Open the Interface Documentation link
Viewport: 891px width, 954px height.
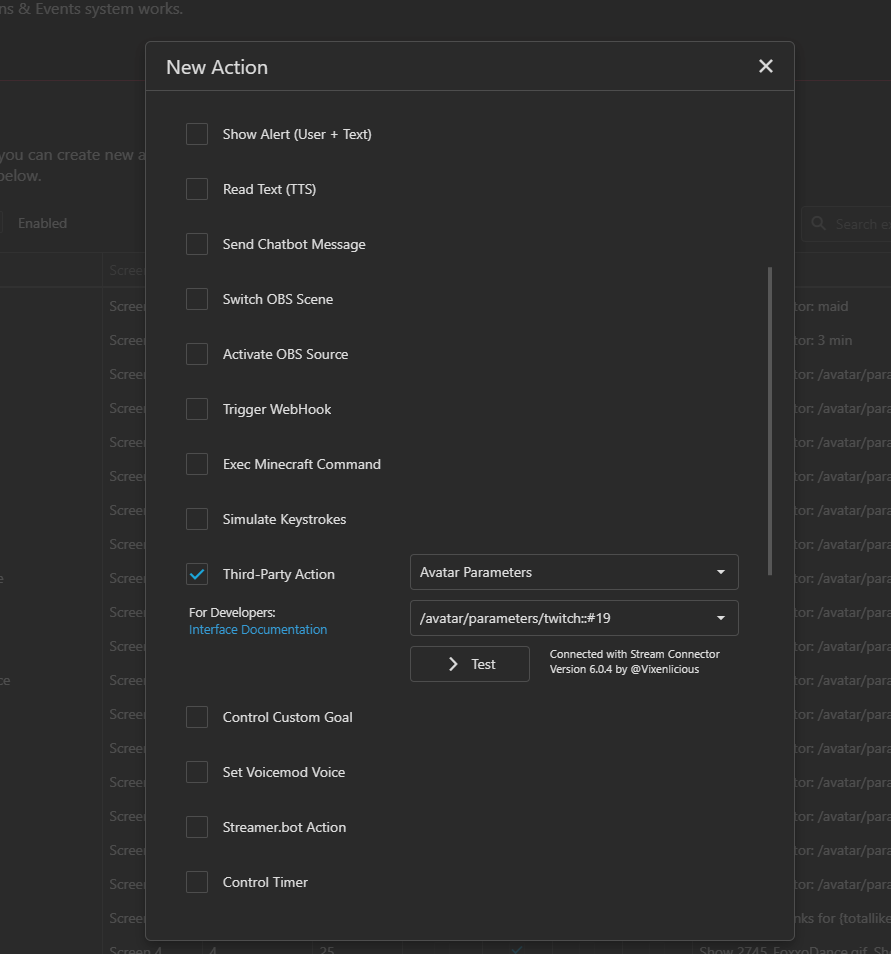258,630
